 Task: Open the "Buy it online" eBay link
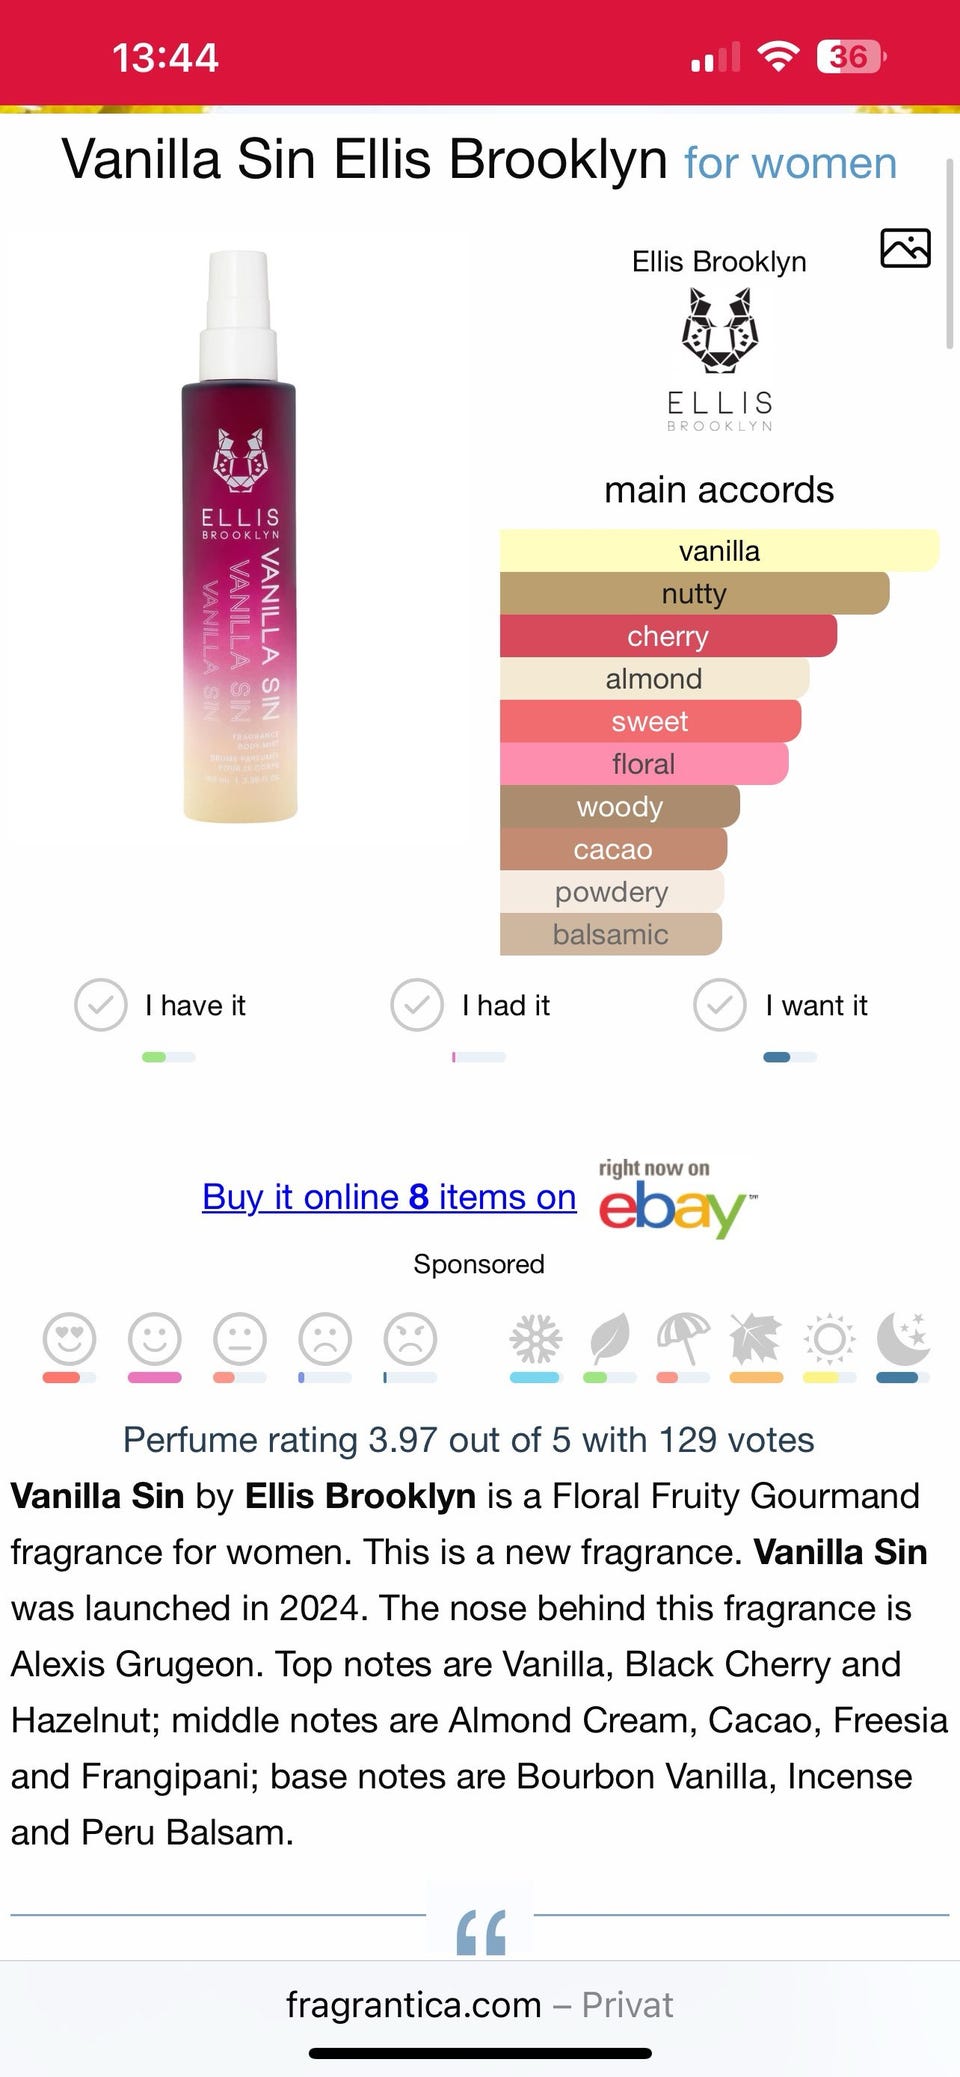click(389, 1197)
